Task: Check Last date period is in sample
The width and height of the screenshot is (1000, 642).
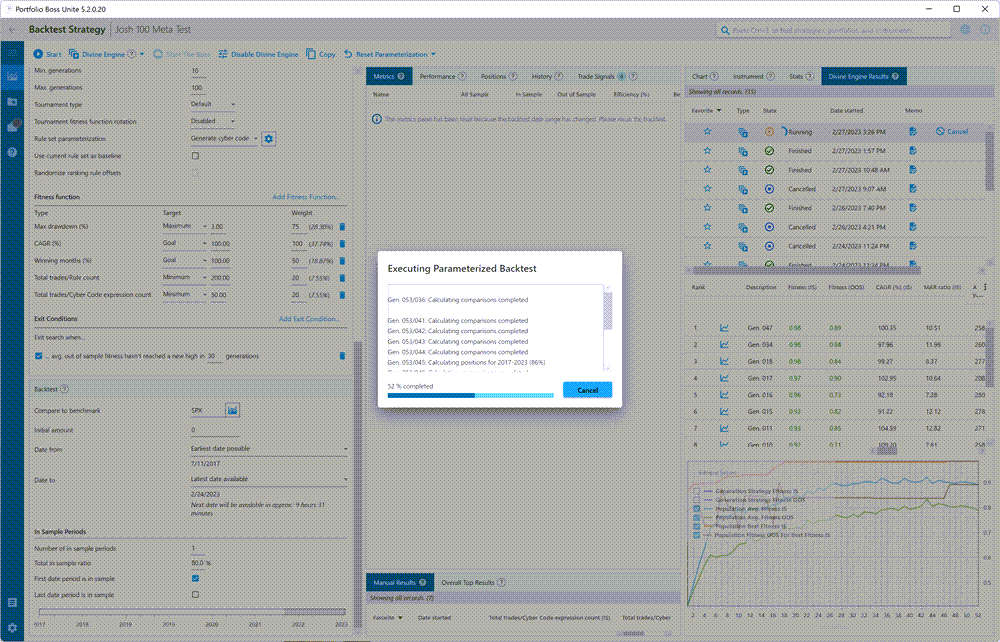Action: click(195, 594)
